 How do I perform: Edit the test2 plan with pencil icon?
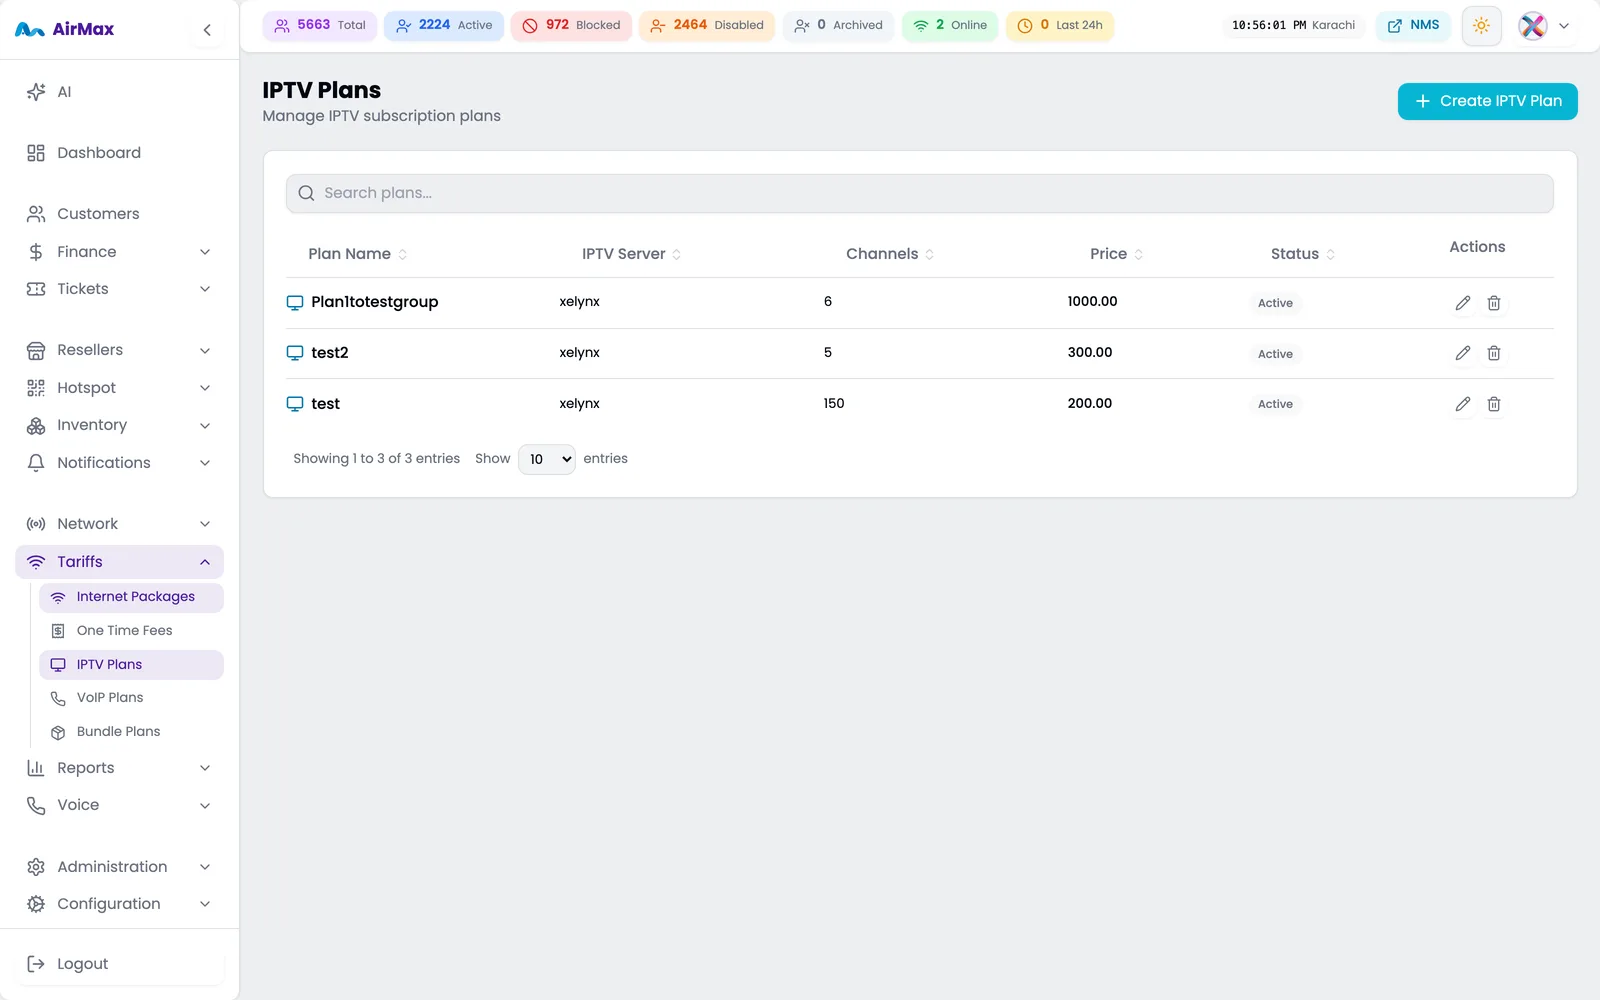click(1462, 353)
